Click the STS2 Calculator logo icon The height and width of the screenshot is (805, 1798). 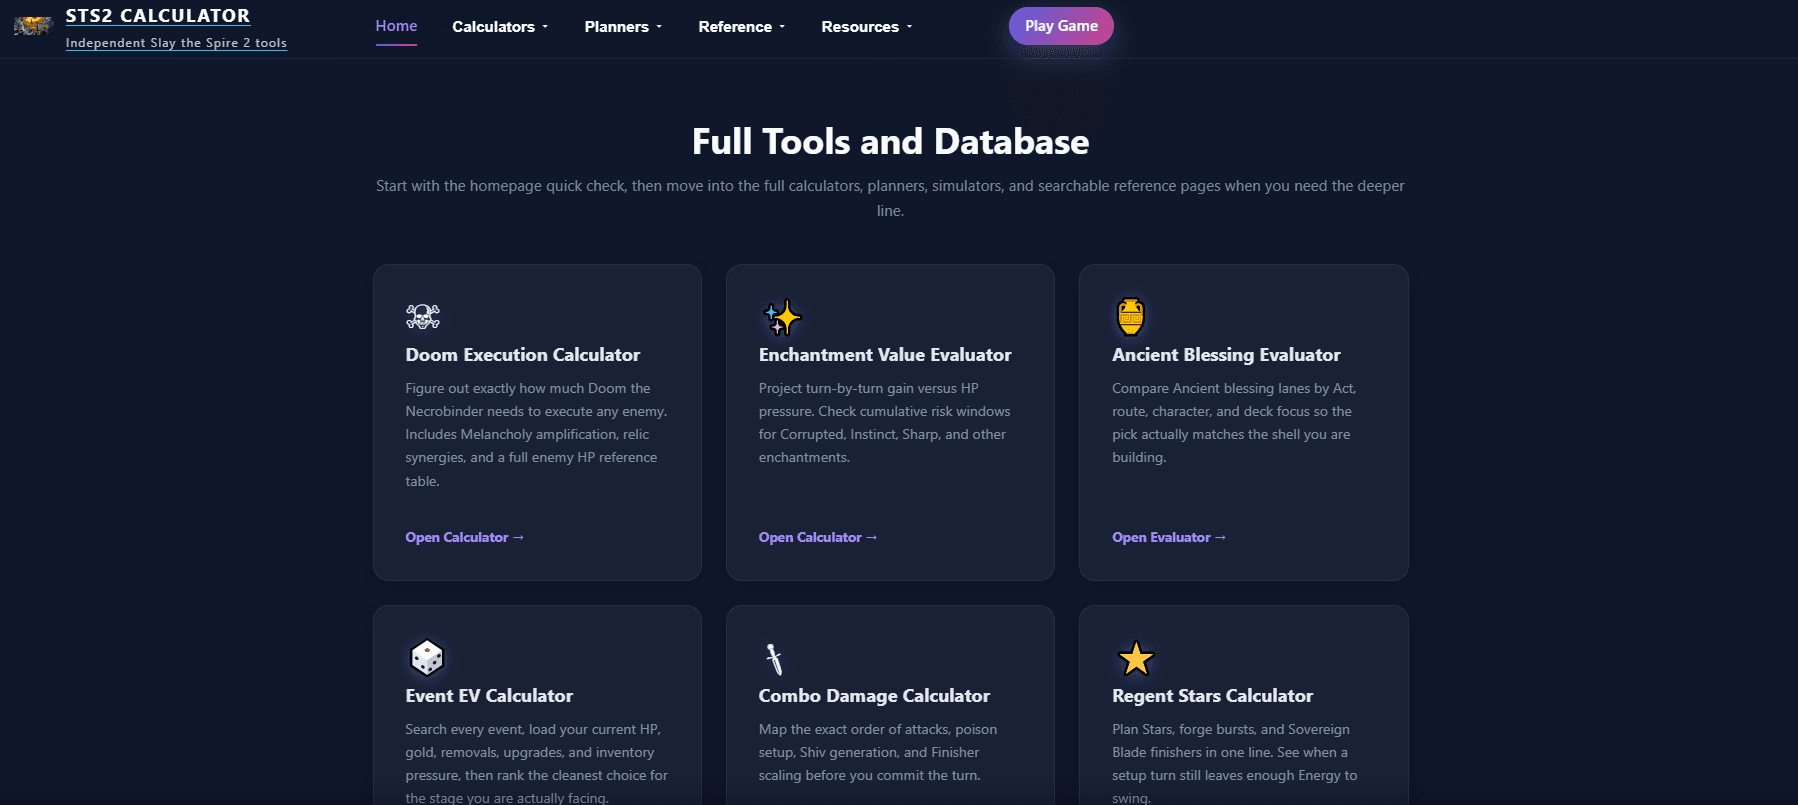click(x=32, y=27)
